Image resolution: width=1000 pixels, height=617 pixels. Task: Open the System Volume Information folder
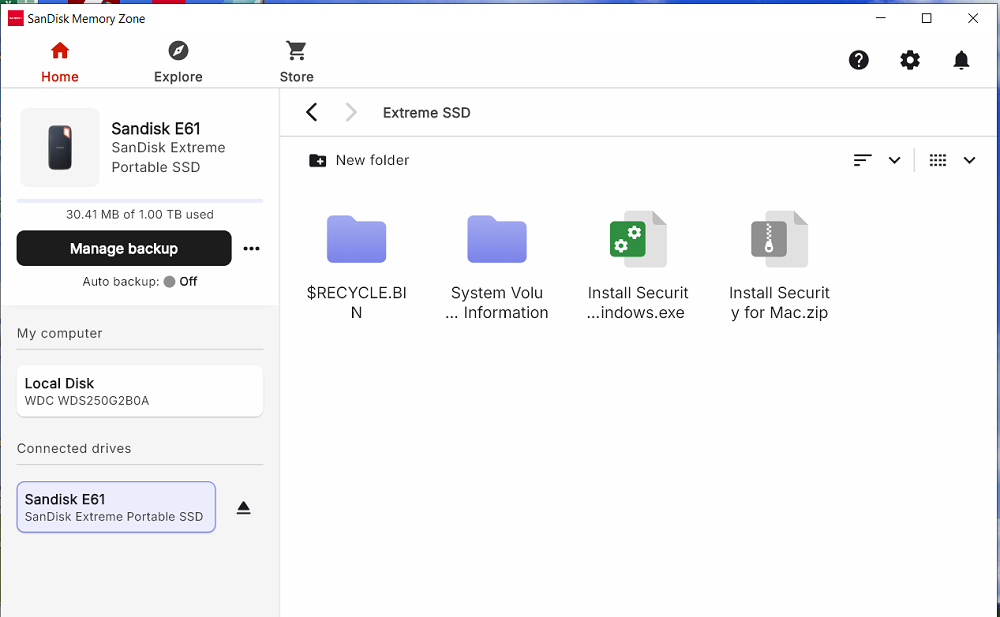click(497, 267)
